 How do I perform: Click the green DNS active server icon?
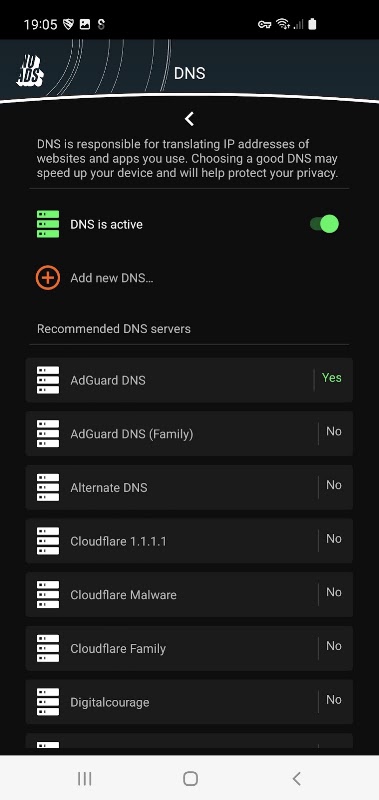(48, 224)
